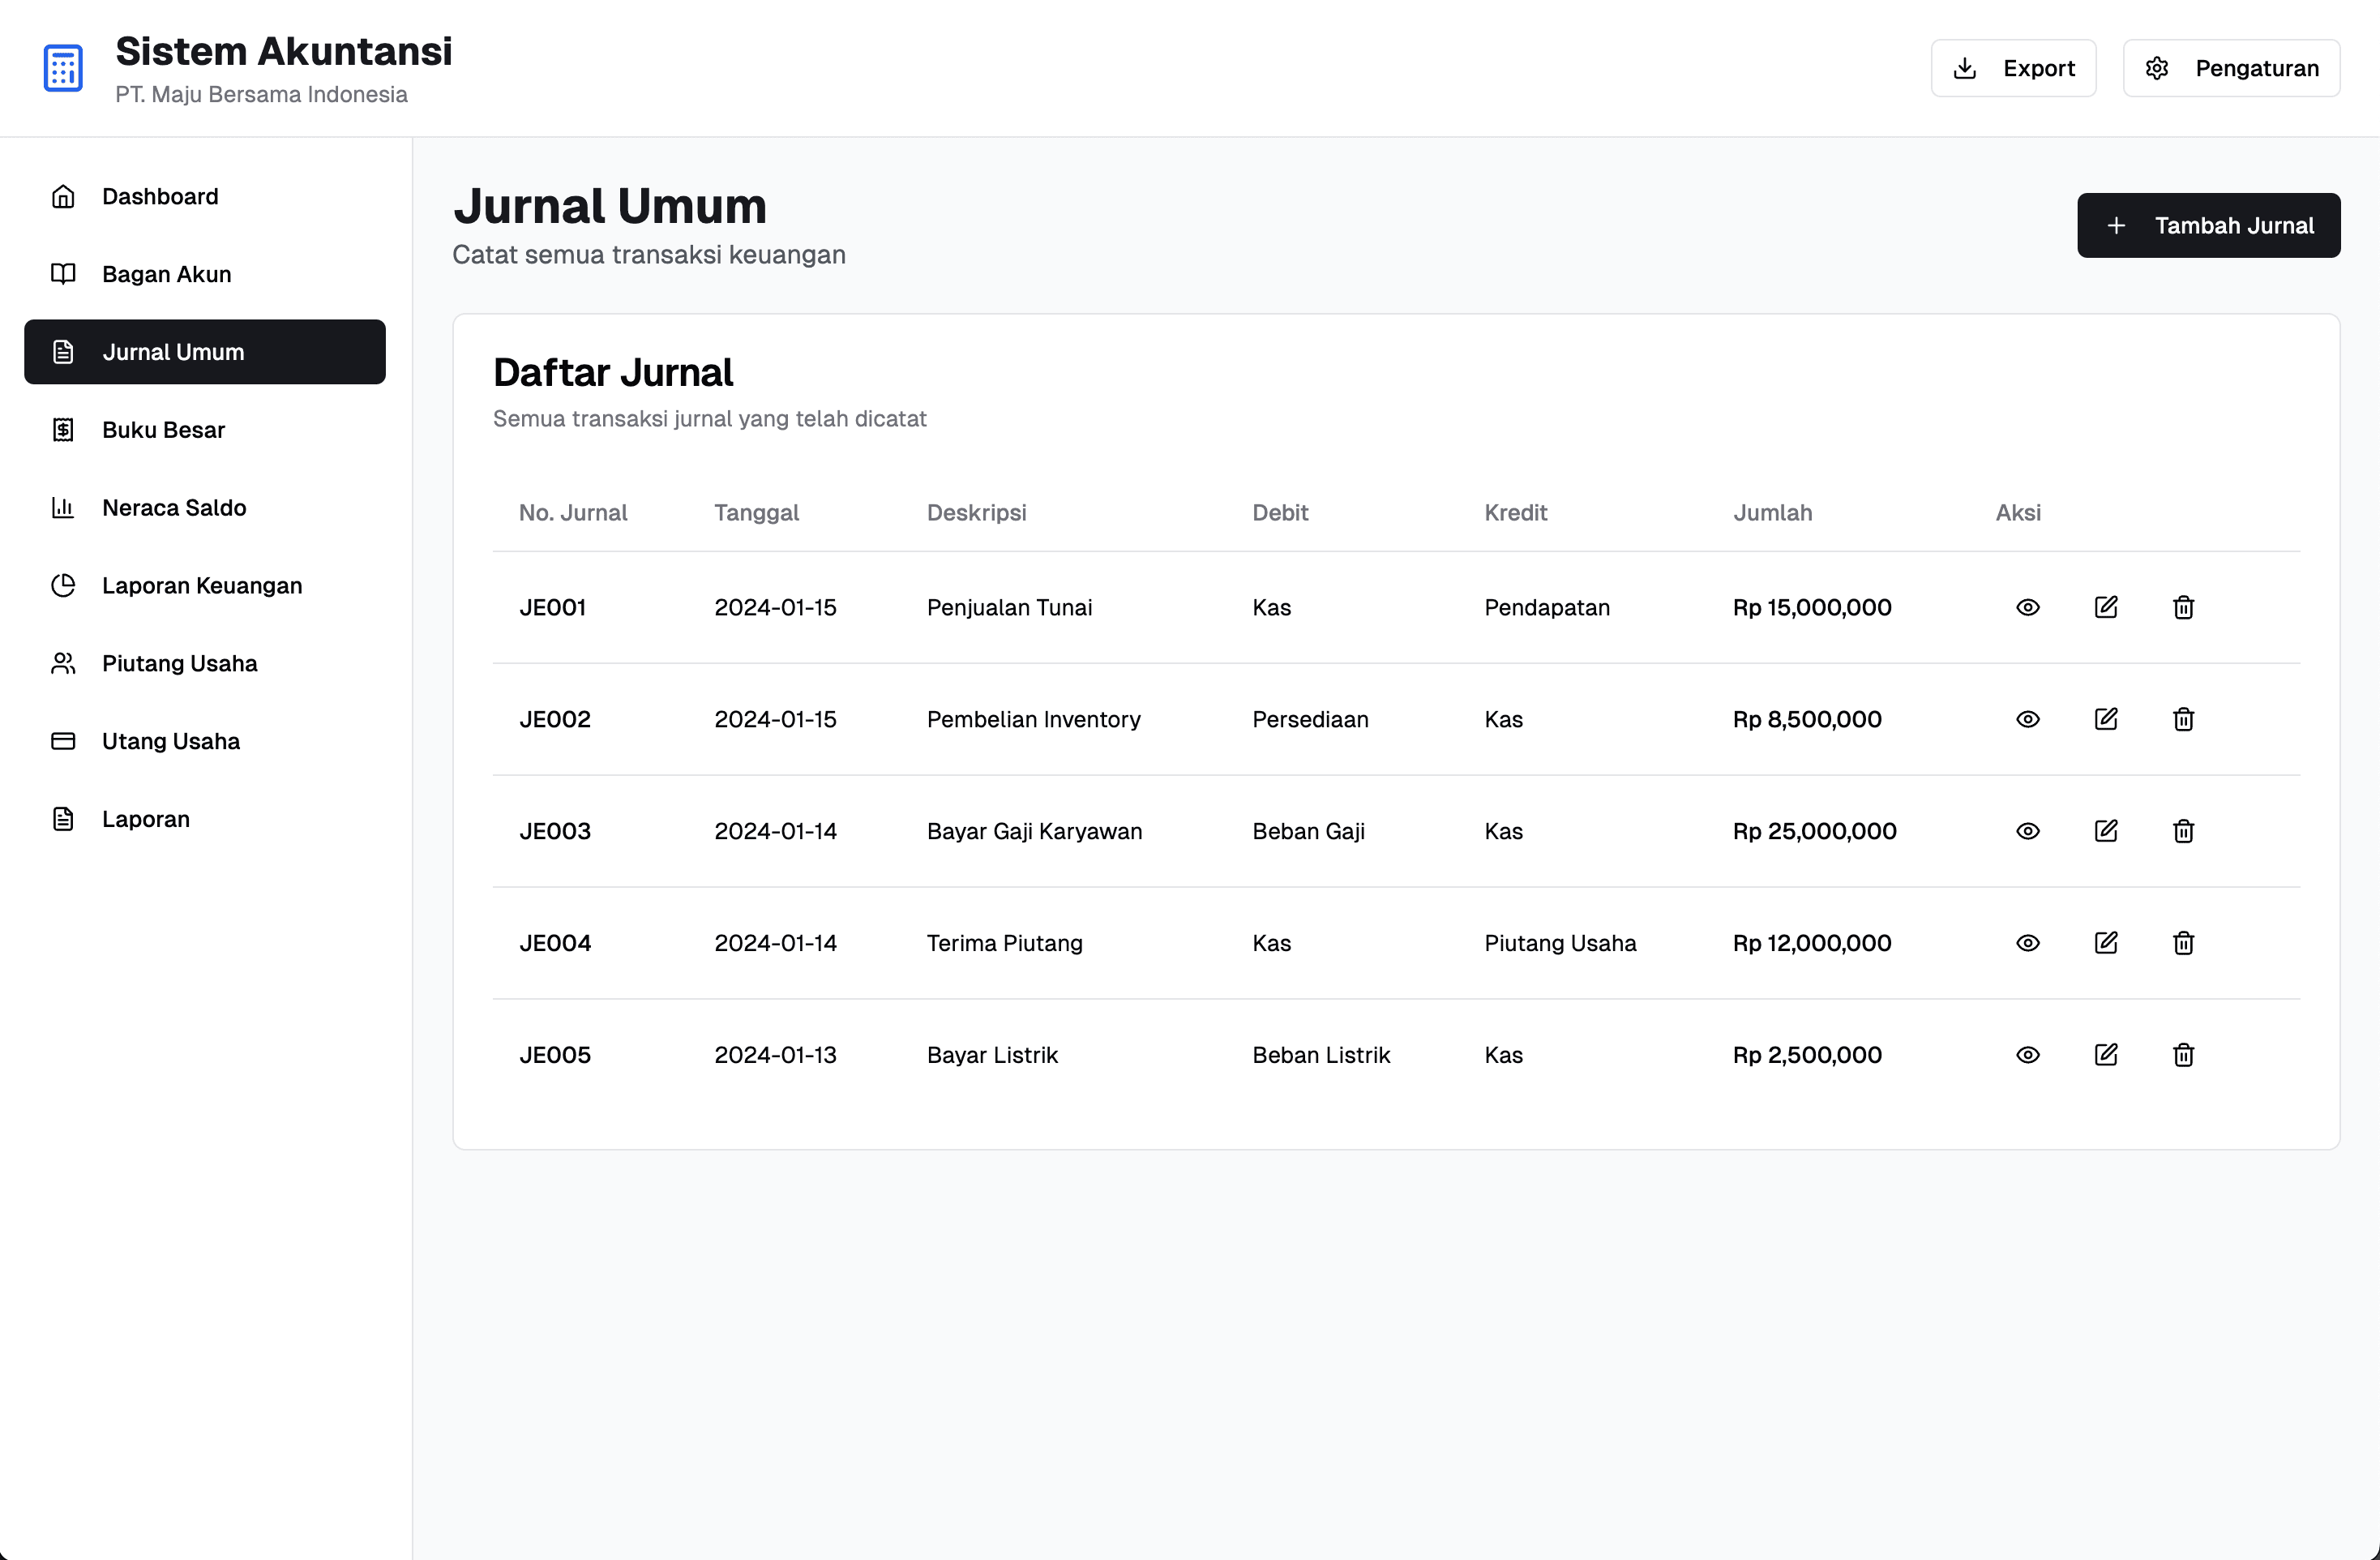Delete JE003 Bayar Gaji Karyawan entry

pos(2183,831)
